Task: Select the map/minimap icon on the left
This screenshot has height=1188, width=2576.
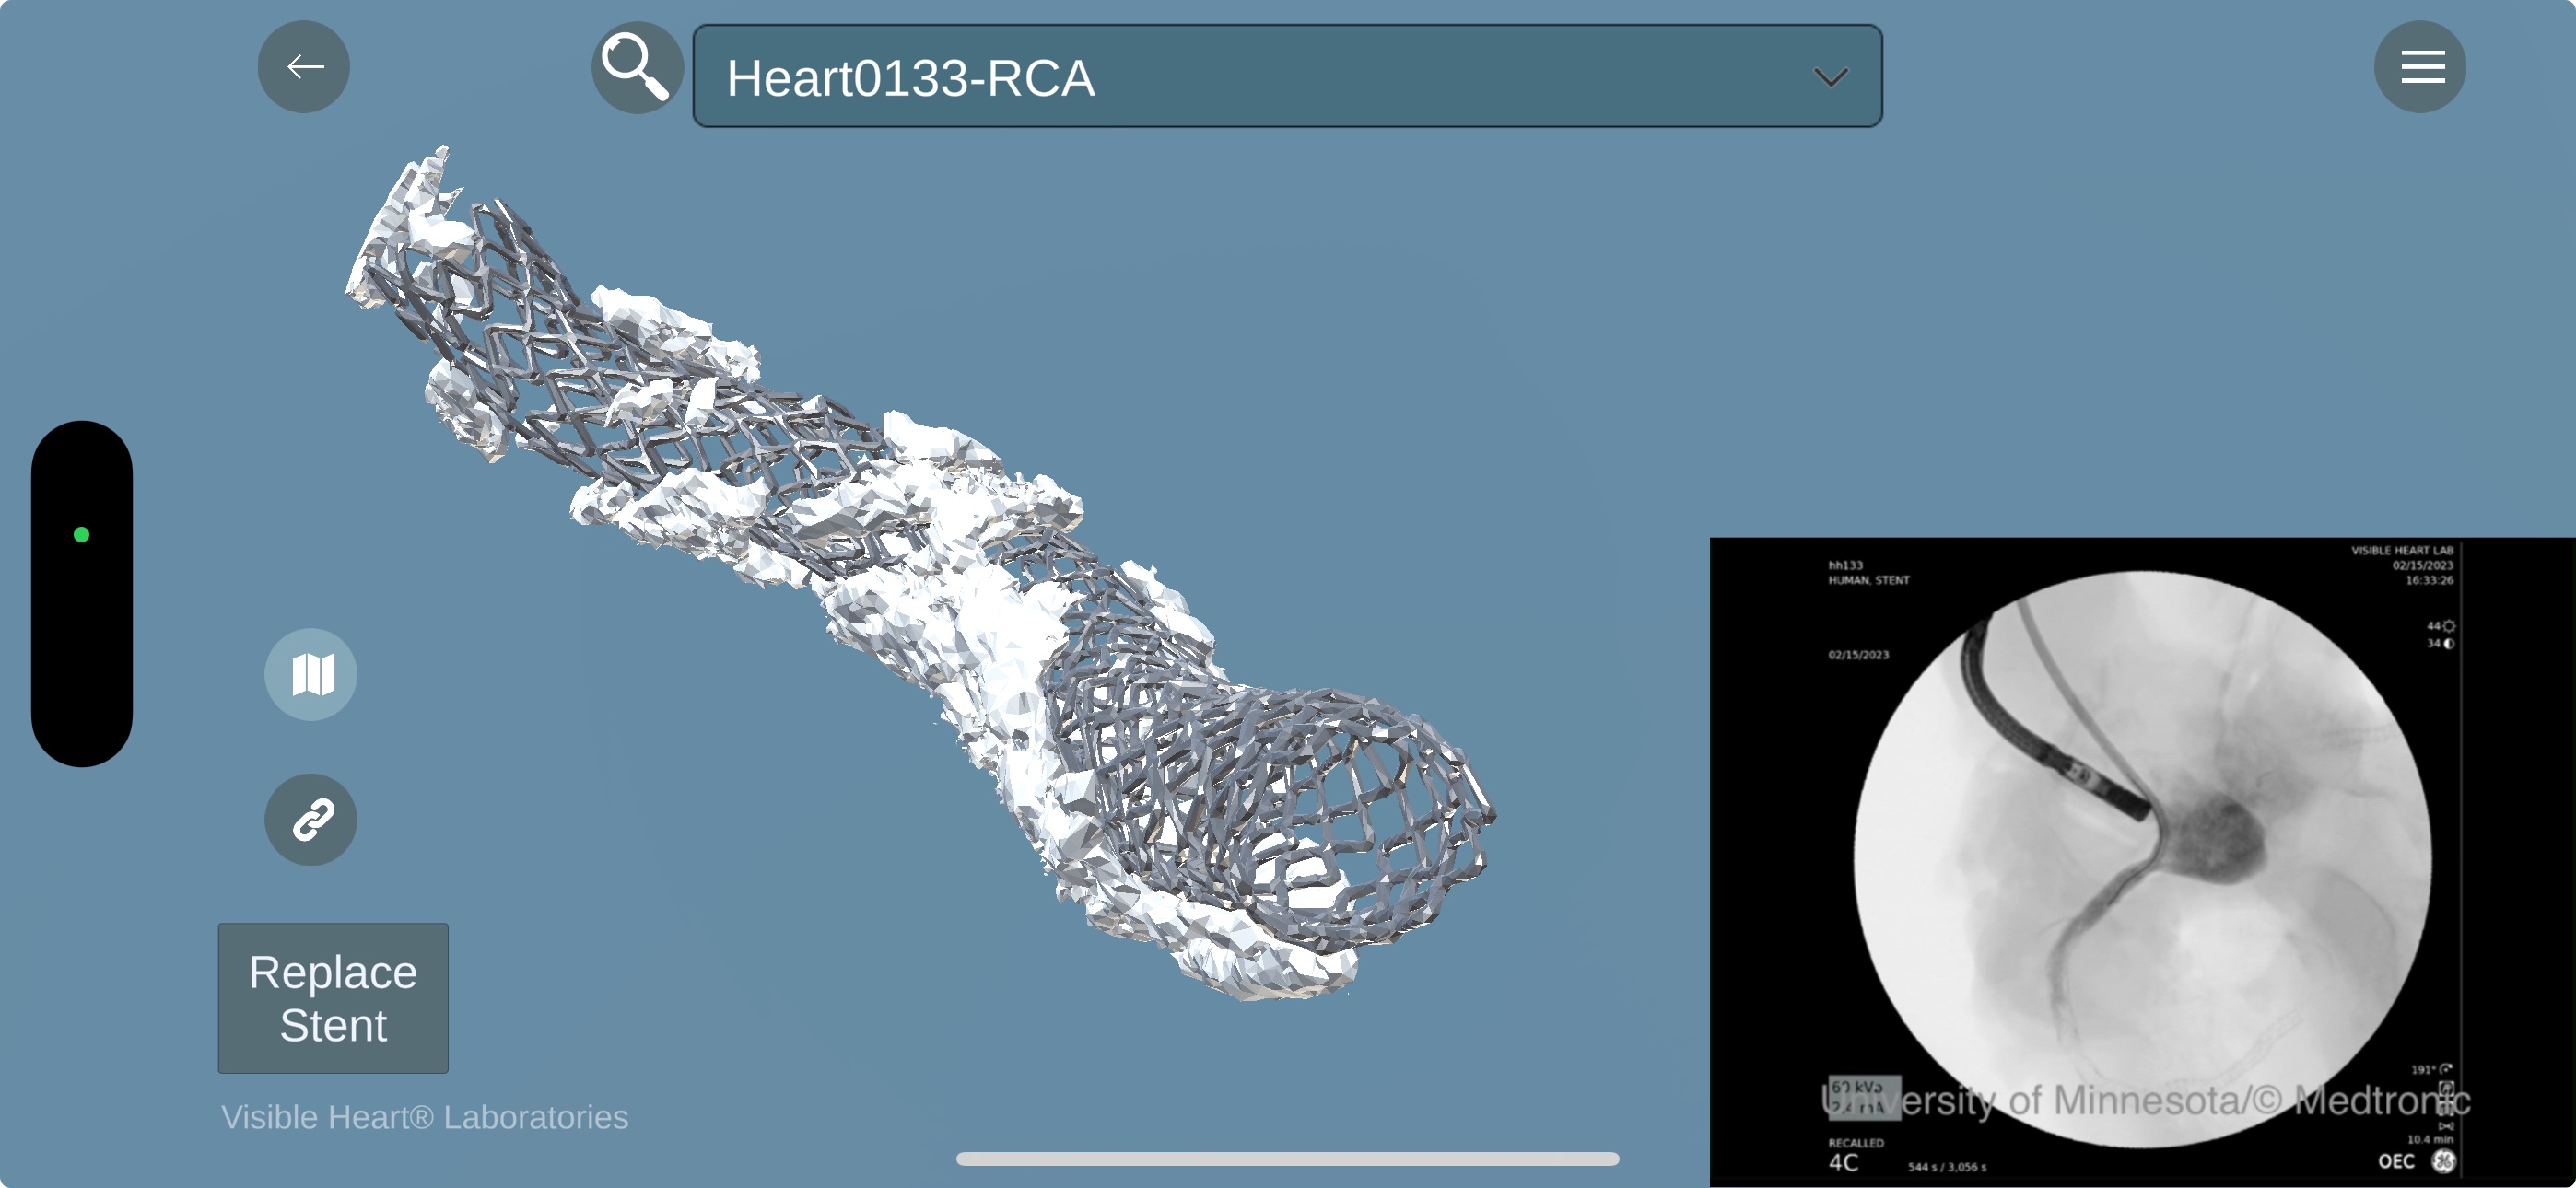Action: point(310,674)
